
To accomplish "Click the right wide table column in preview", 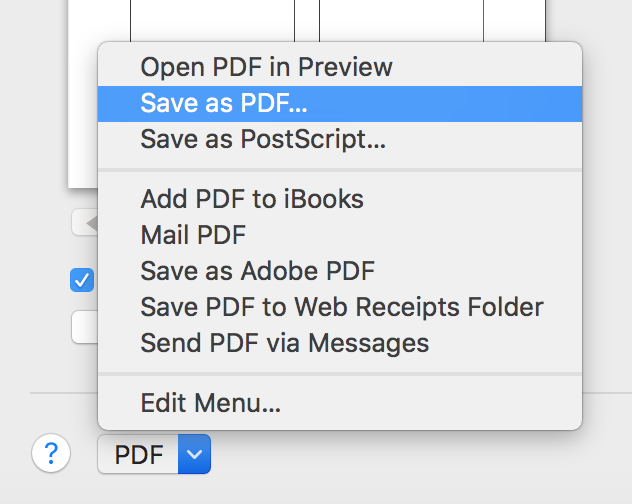I will 400,20.
